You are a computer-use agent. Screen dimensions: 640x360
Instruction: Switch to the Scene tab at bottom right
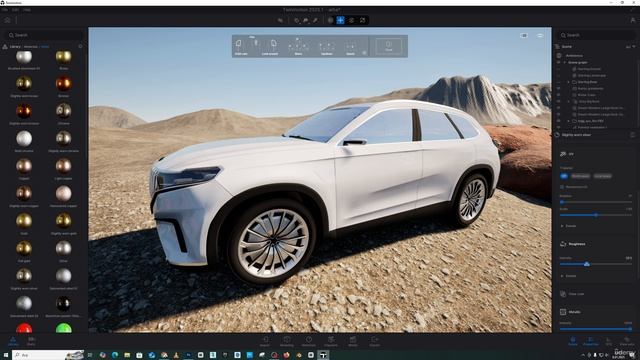pyautogui.click(x=573, y=341)
